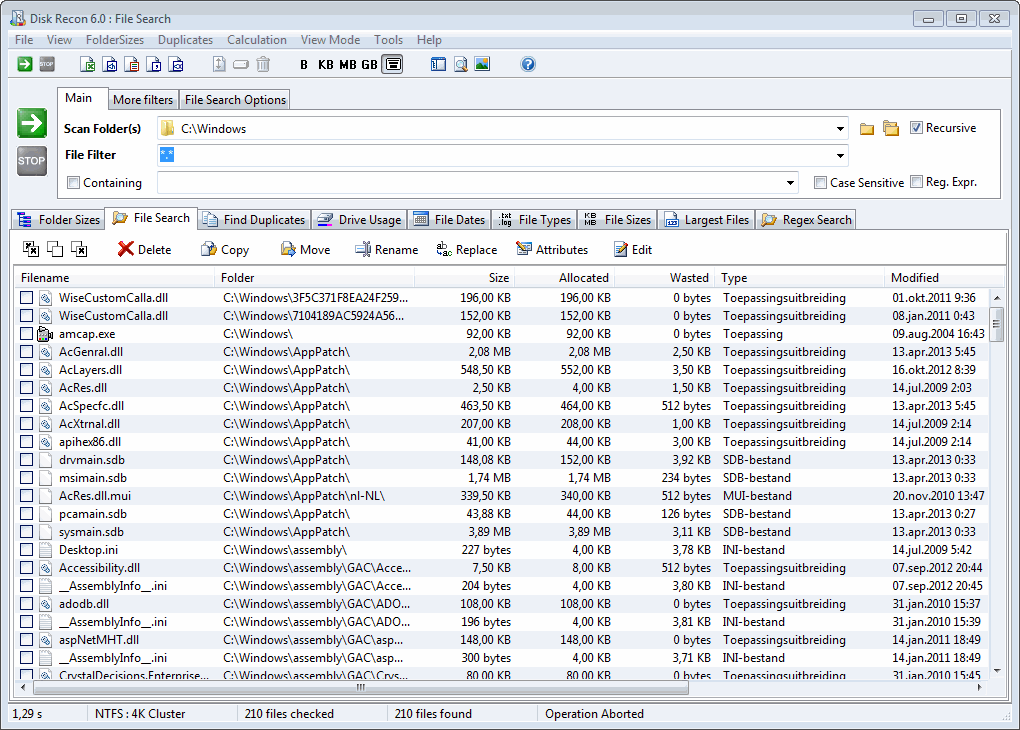The width and height of the screenshot is (1020, 730).
Task: Show sizes in bytes (B)
Action: (x=304, y=64)
